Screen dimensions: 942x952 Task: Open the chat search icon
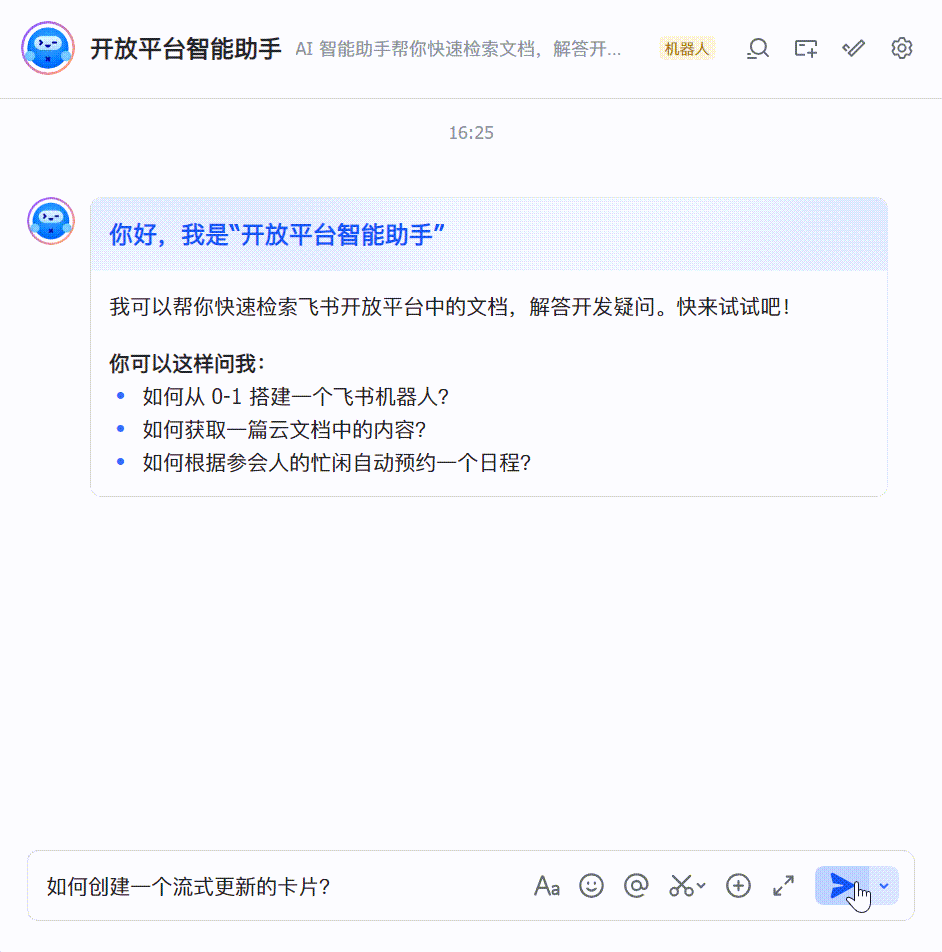[758, 48]
